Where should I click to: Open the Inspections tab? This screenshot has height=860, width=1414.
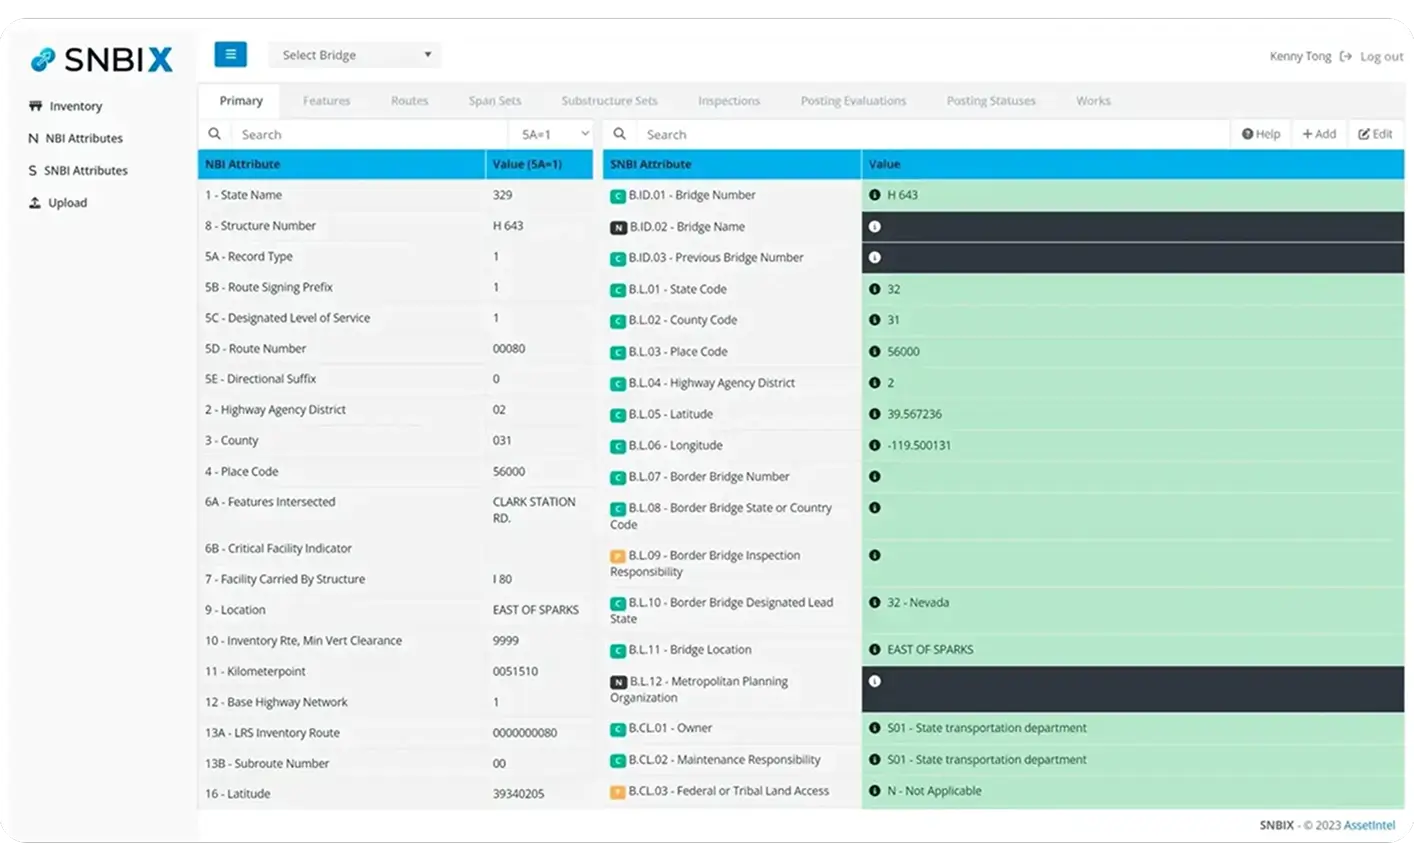[x=729, y=101]
